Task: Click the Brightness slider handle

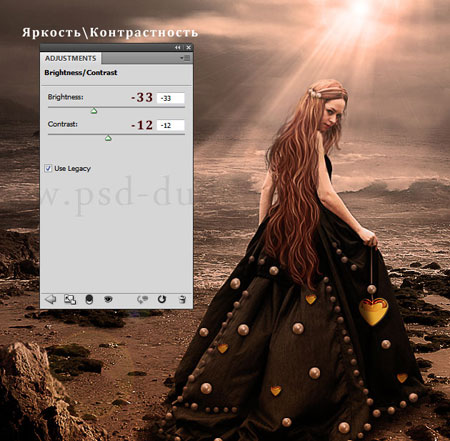Action: click(94, 111)
